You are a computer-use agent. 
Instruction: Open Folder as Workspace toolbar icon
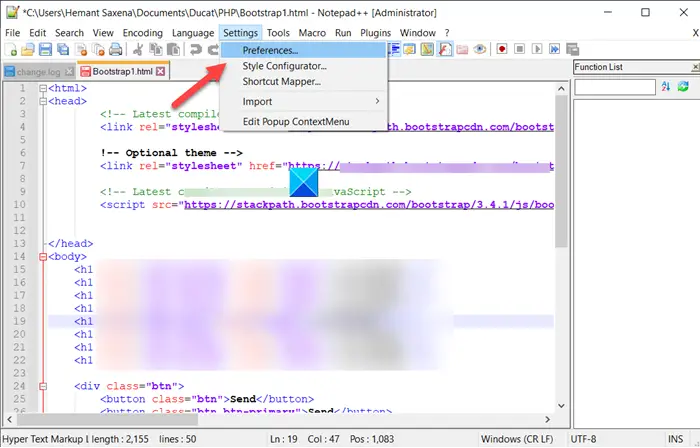tap(462, 49)
